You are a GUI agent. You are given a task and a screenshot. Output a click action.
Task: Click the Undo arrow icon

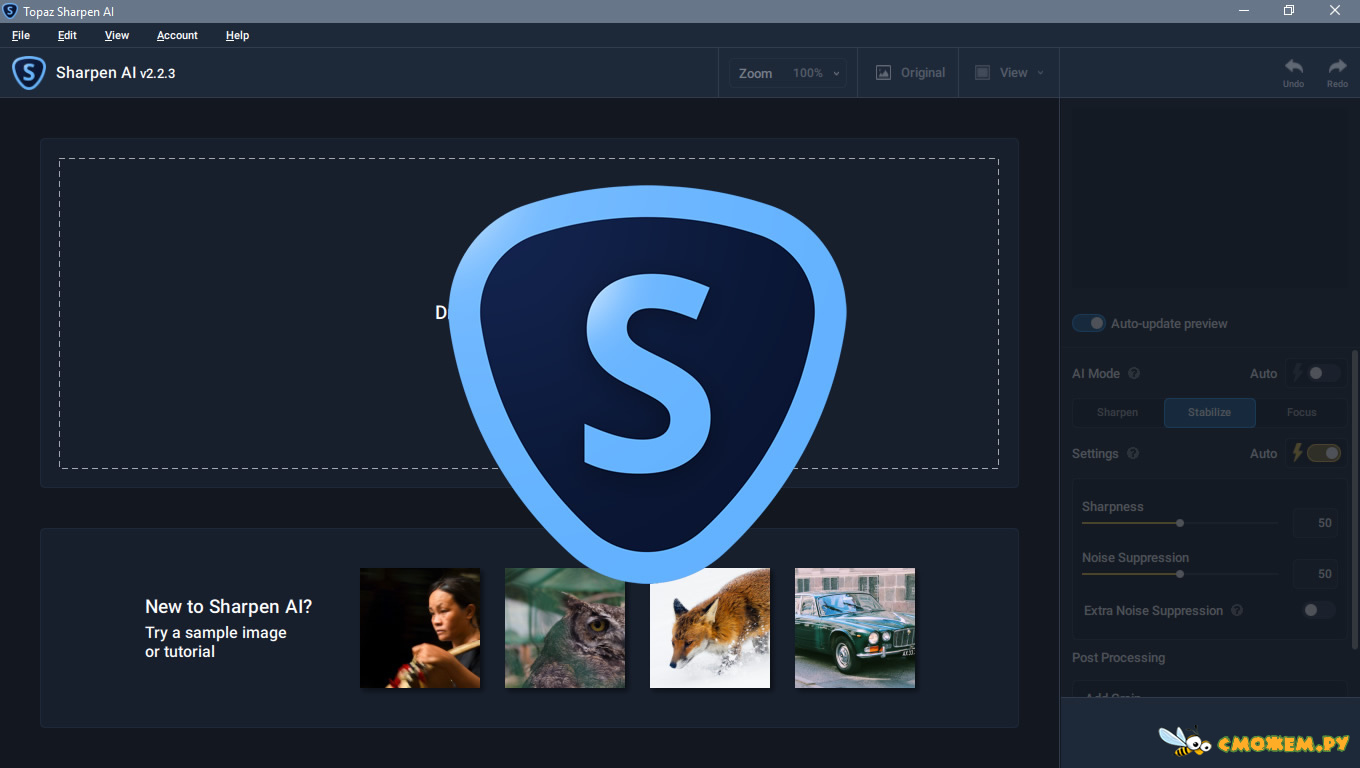pyautogui.click(x=1294, y=66)
